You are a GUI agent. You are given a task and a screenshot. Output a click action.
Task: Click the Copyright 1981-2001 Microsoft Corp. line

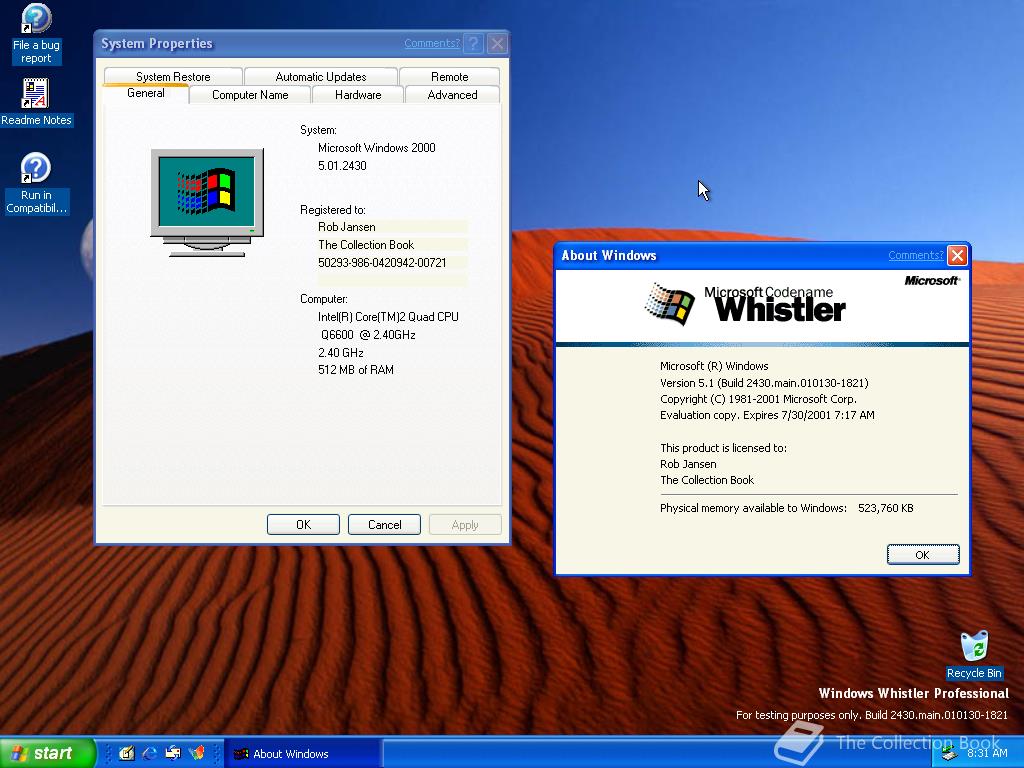pos(758,399)
